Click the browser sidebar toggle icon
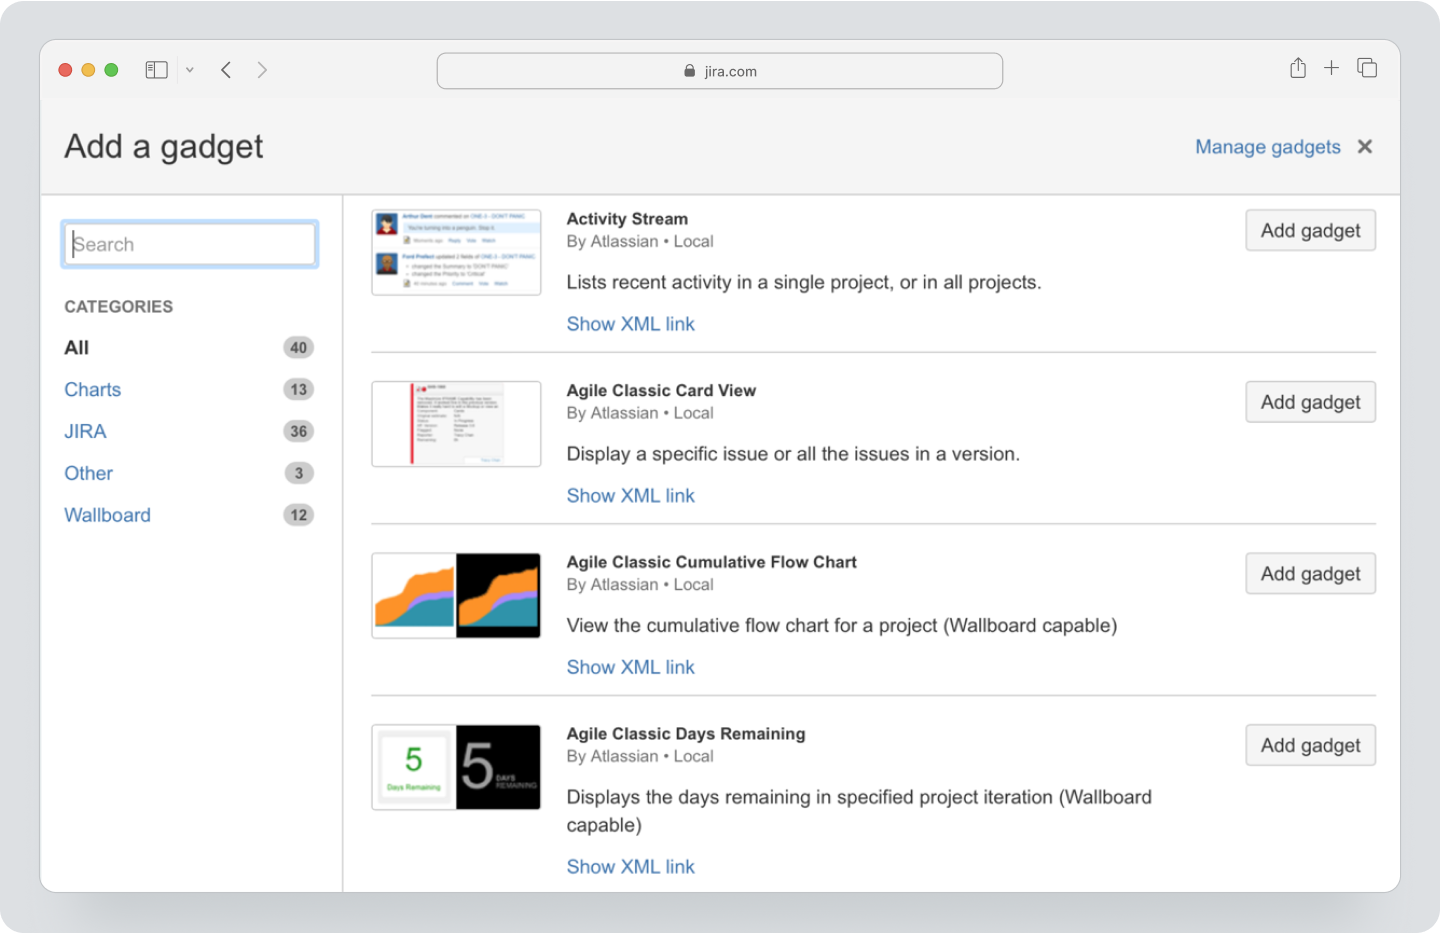The height and width of the screenshot is (933, 1440). (156, 70)
